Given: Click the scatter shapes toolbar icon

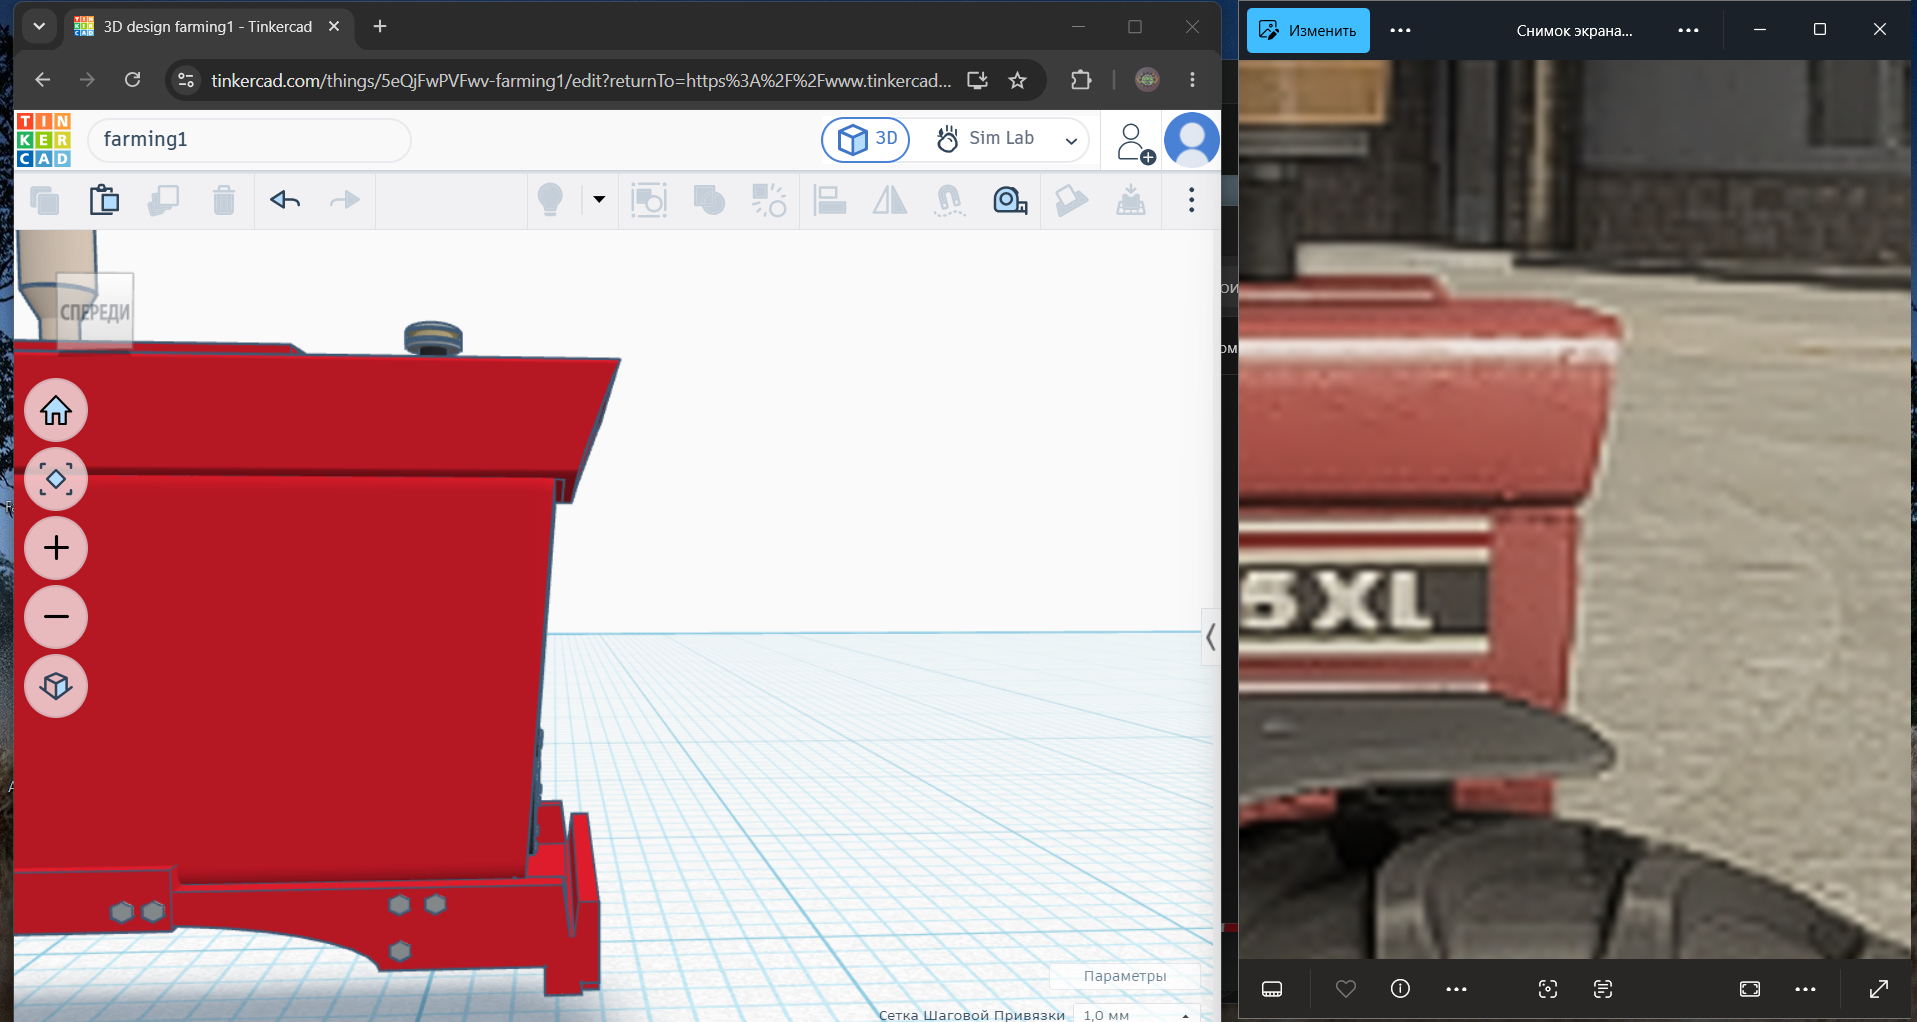Looking at the screenshot, I should tap(769, 201).
